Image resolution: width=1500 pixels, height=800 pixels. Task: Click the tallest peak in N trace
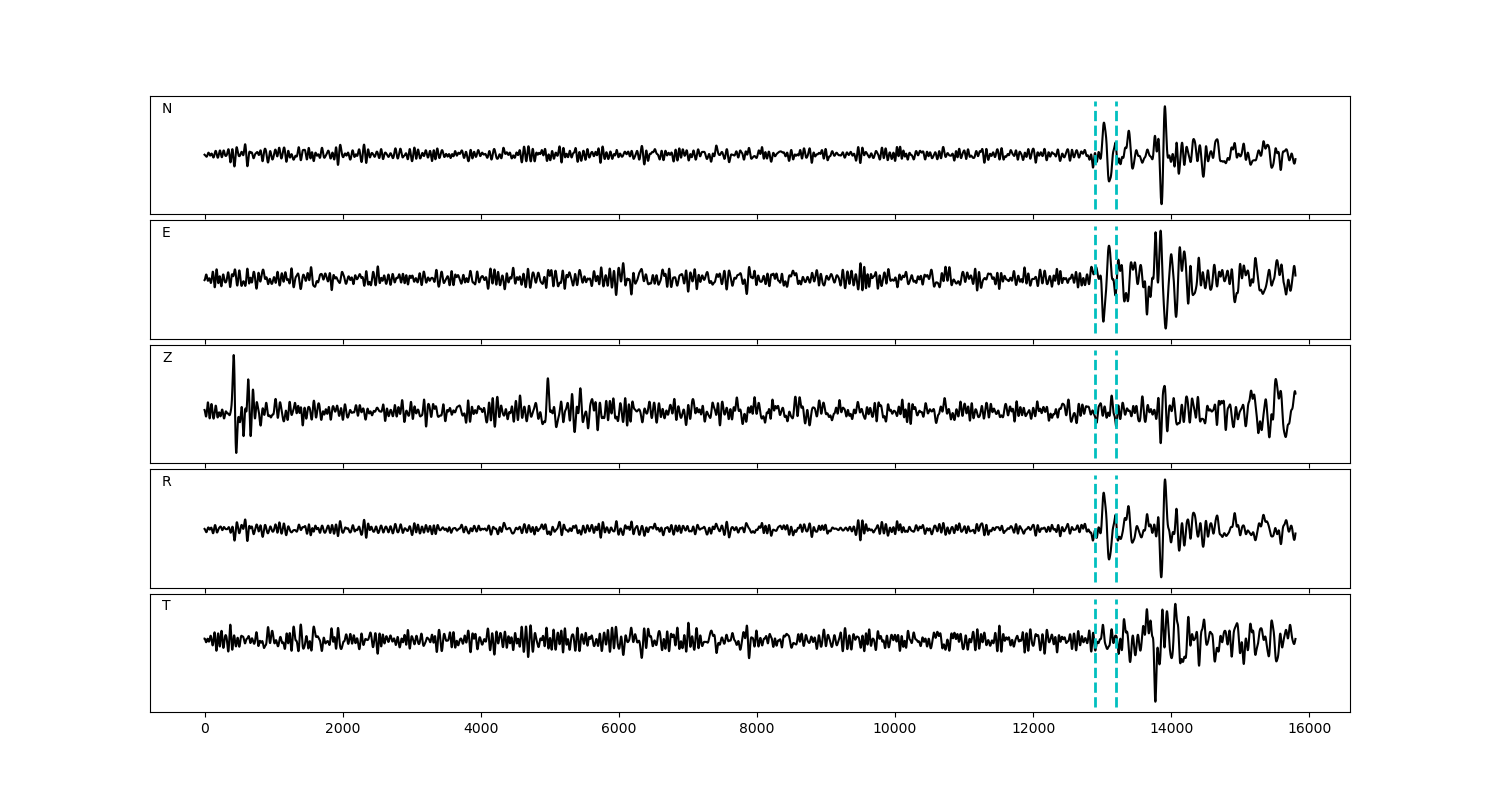[1164, 107]
